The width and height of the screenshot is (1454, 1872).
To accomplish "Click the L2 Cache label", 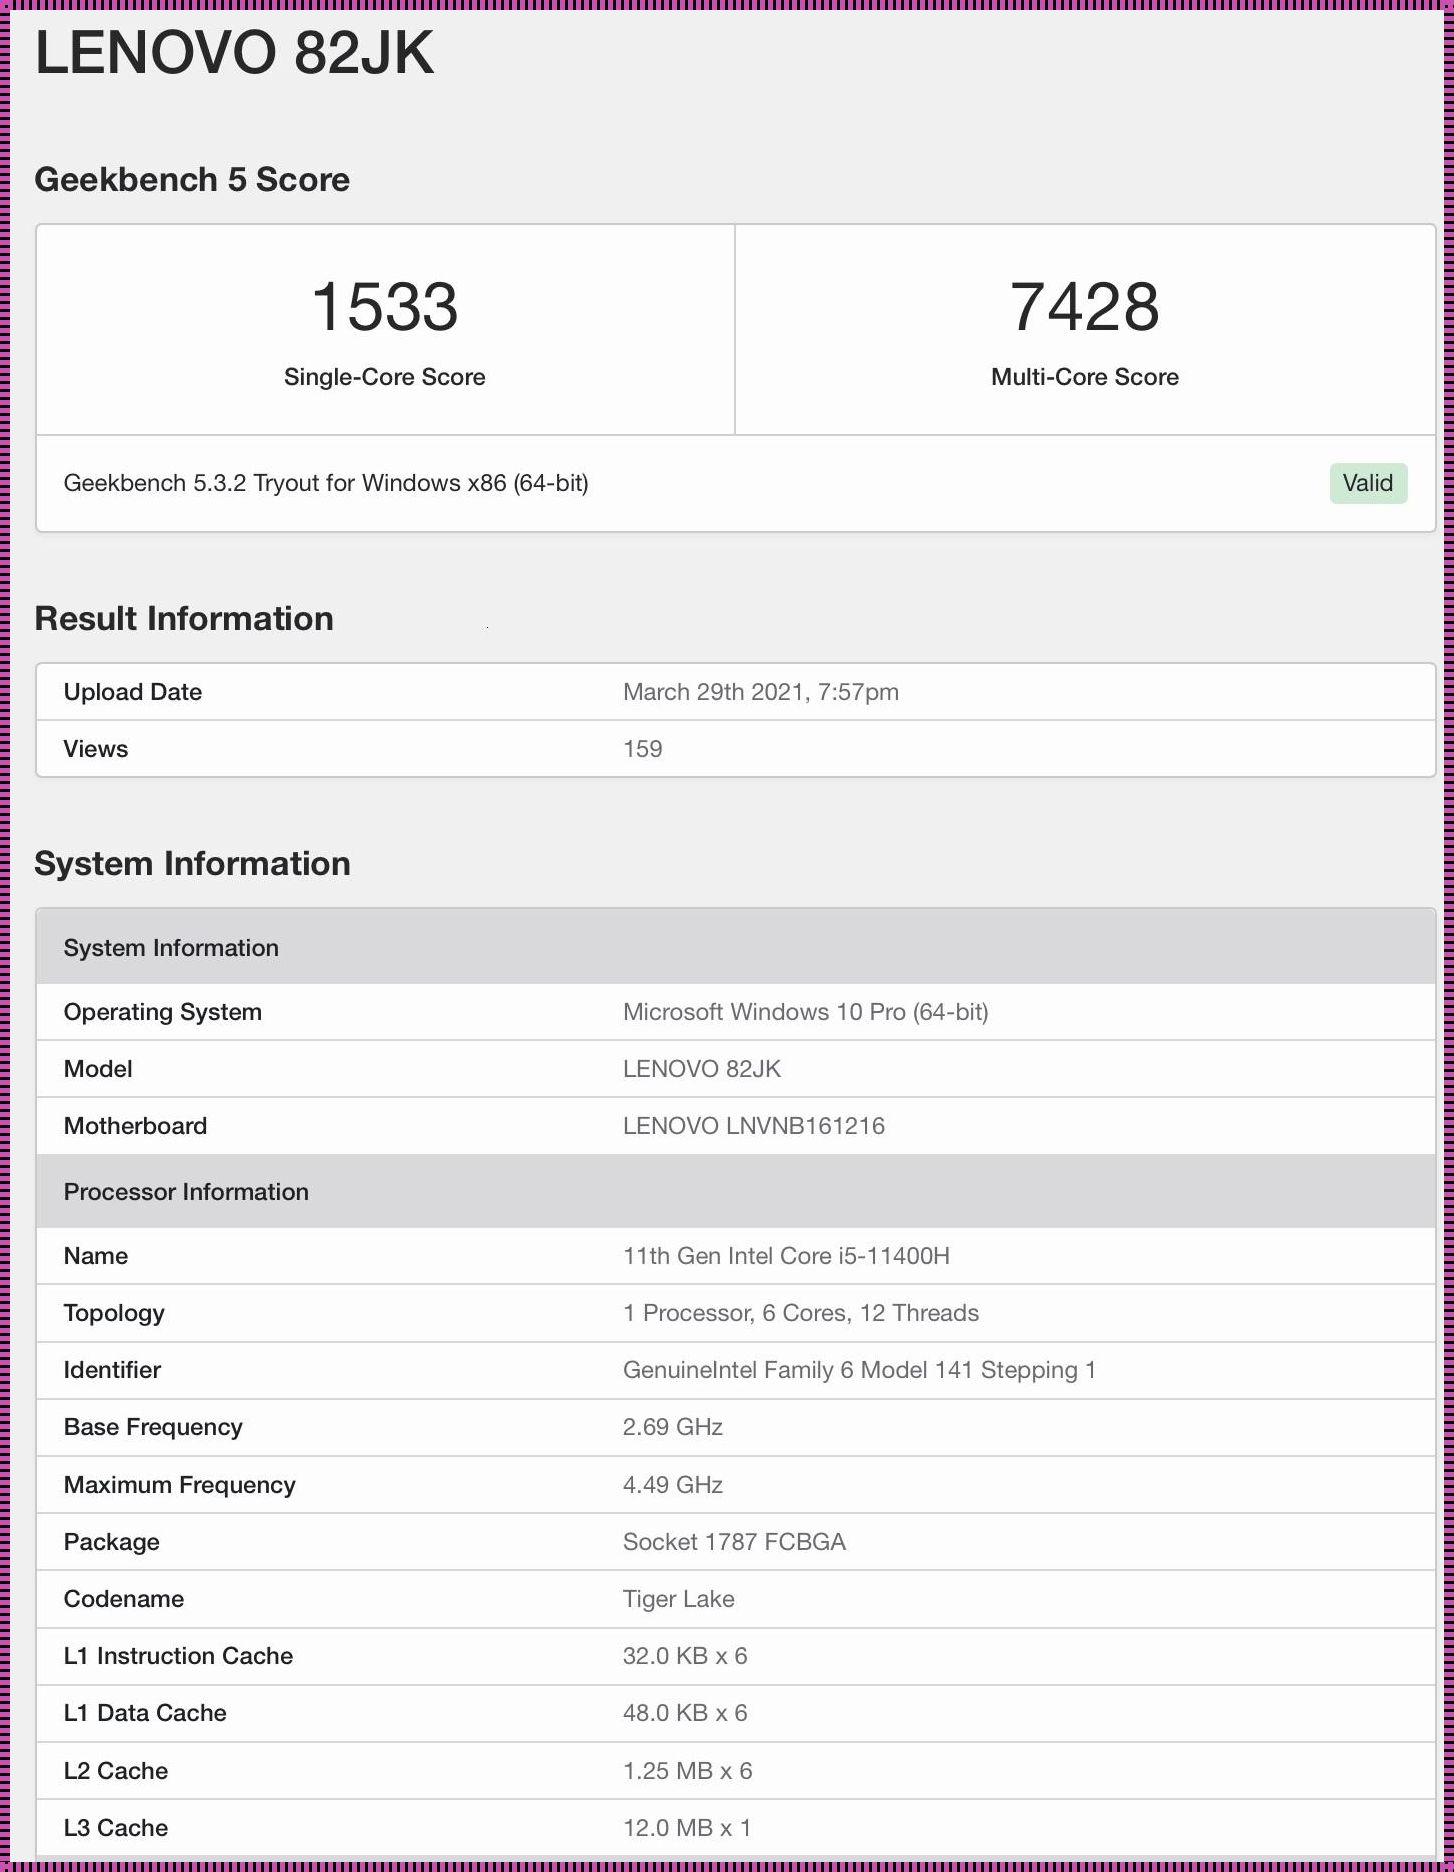I will tap(116, 1771).
